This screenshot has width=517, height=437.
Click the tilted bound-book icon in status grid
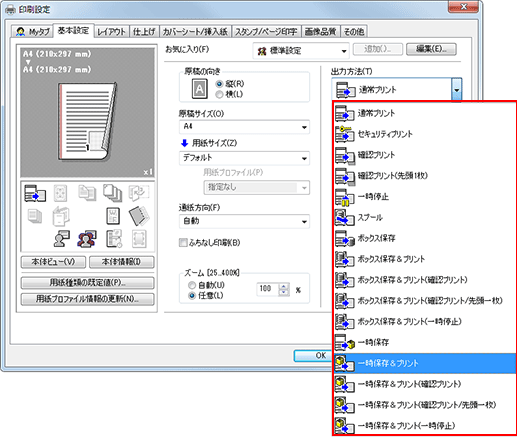pos(139,216)
